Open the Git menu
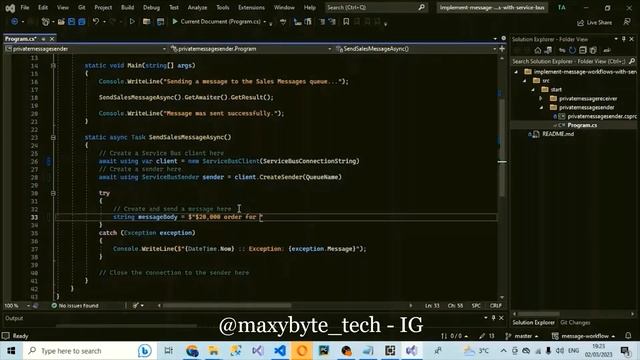Screen dimensions: 640x360 [x=82, y=7]
